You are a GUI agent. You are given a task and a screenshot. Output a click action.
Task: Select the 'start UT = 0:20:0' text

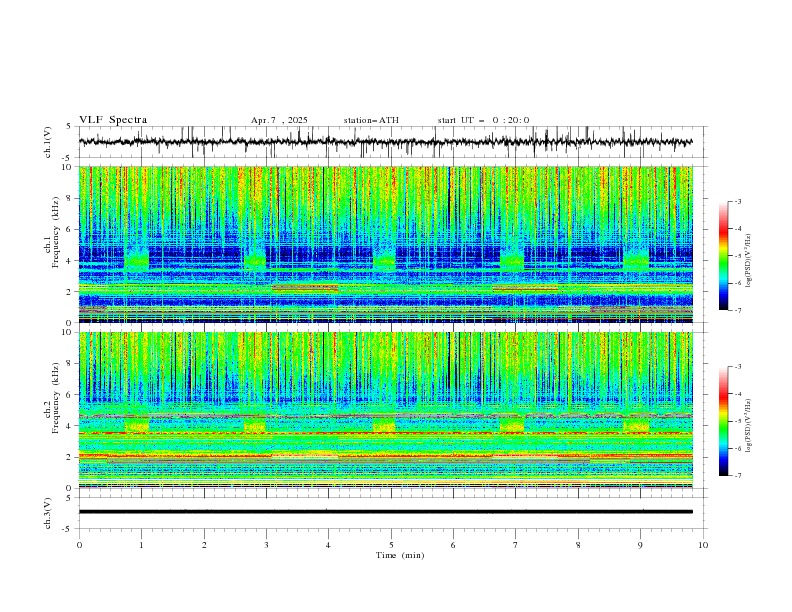pos(483,120)
